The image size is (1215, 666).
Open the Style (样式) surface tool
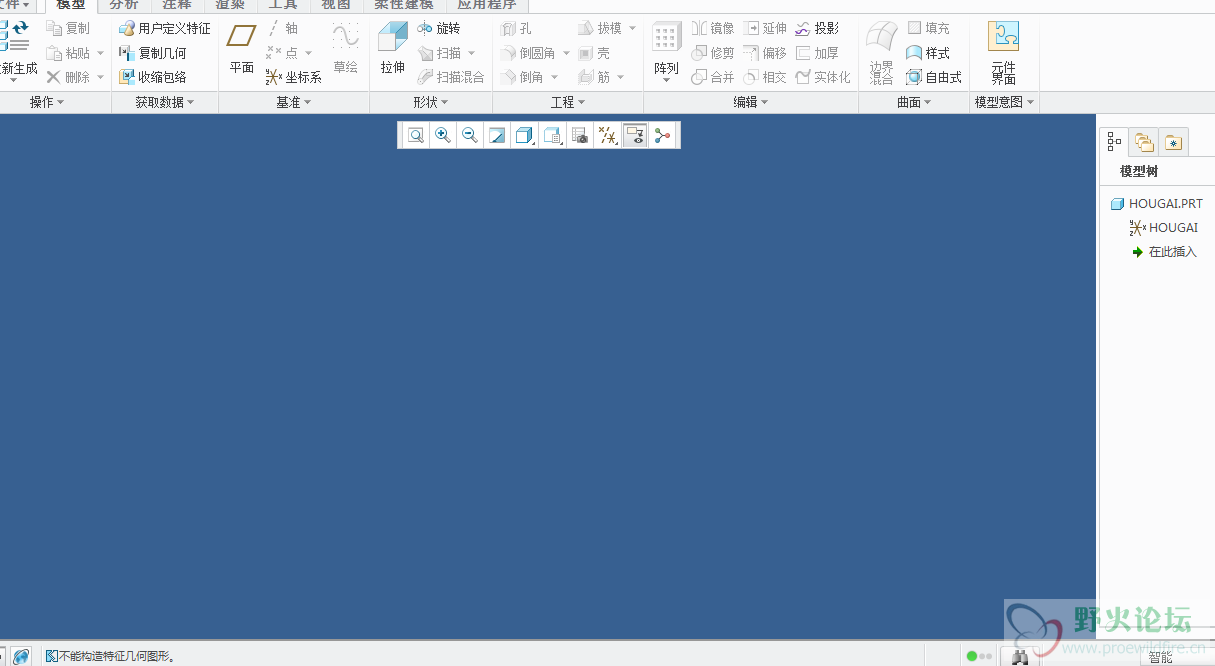click(x=929, y=53)
